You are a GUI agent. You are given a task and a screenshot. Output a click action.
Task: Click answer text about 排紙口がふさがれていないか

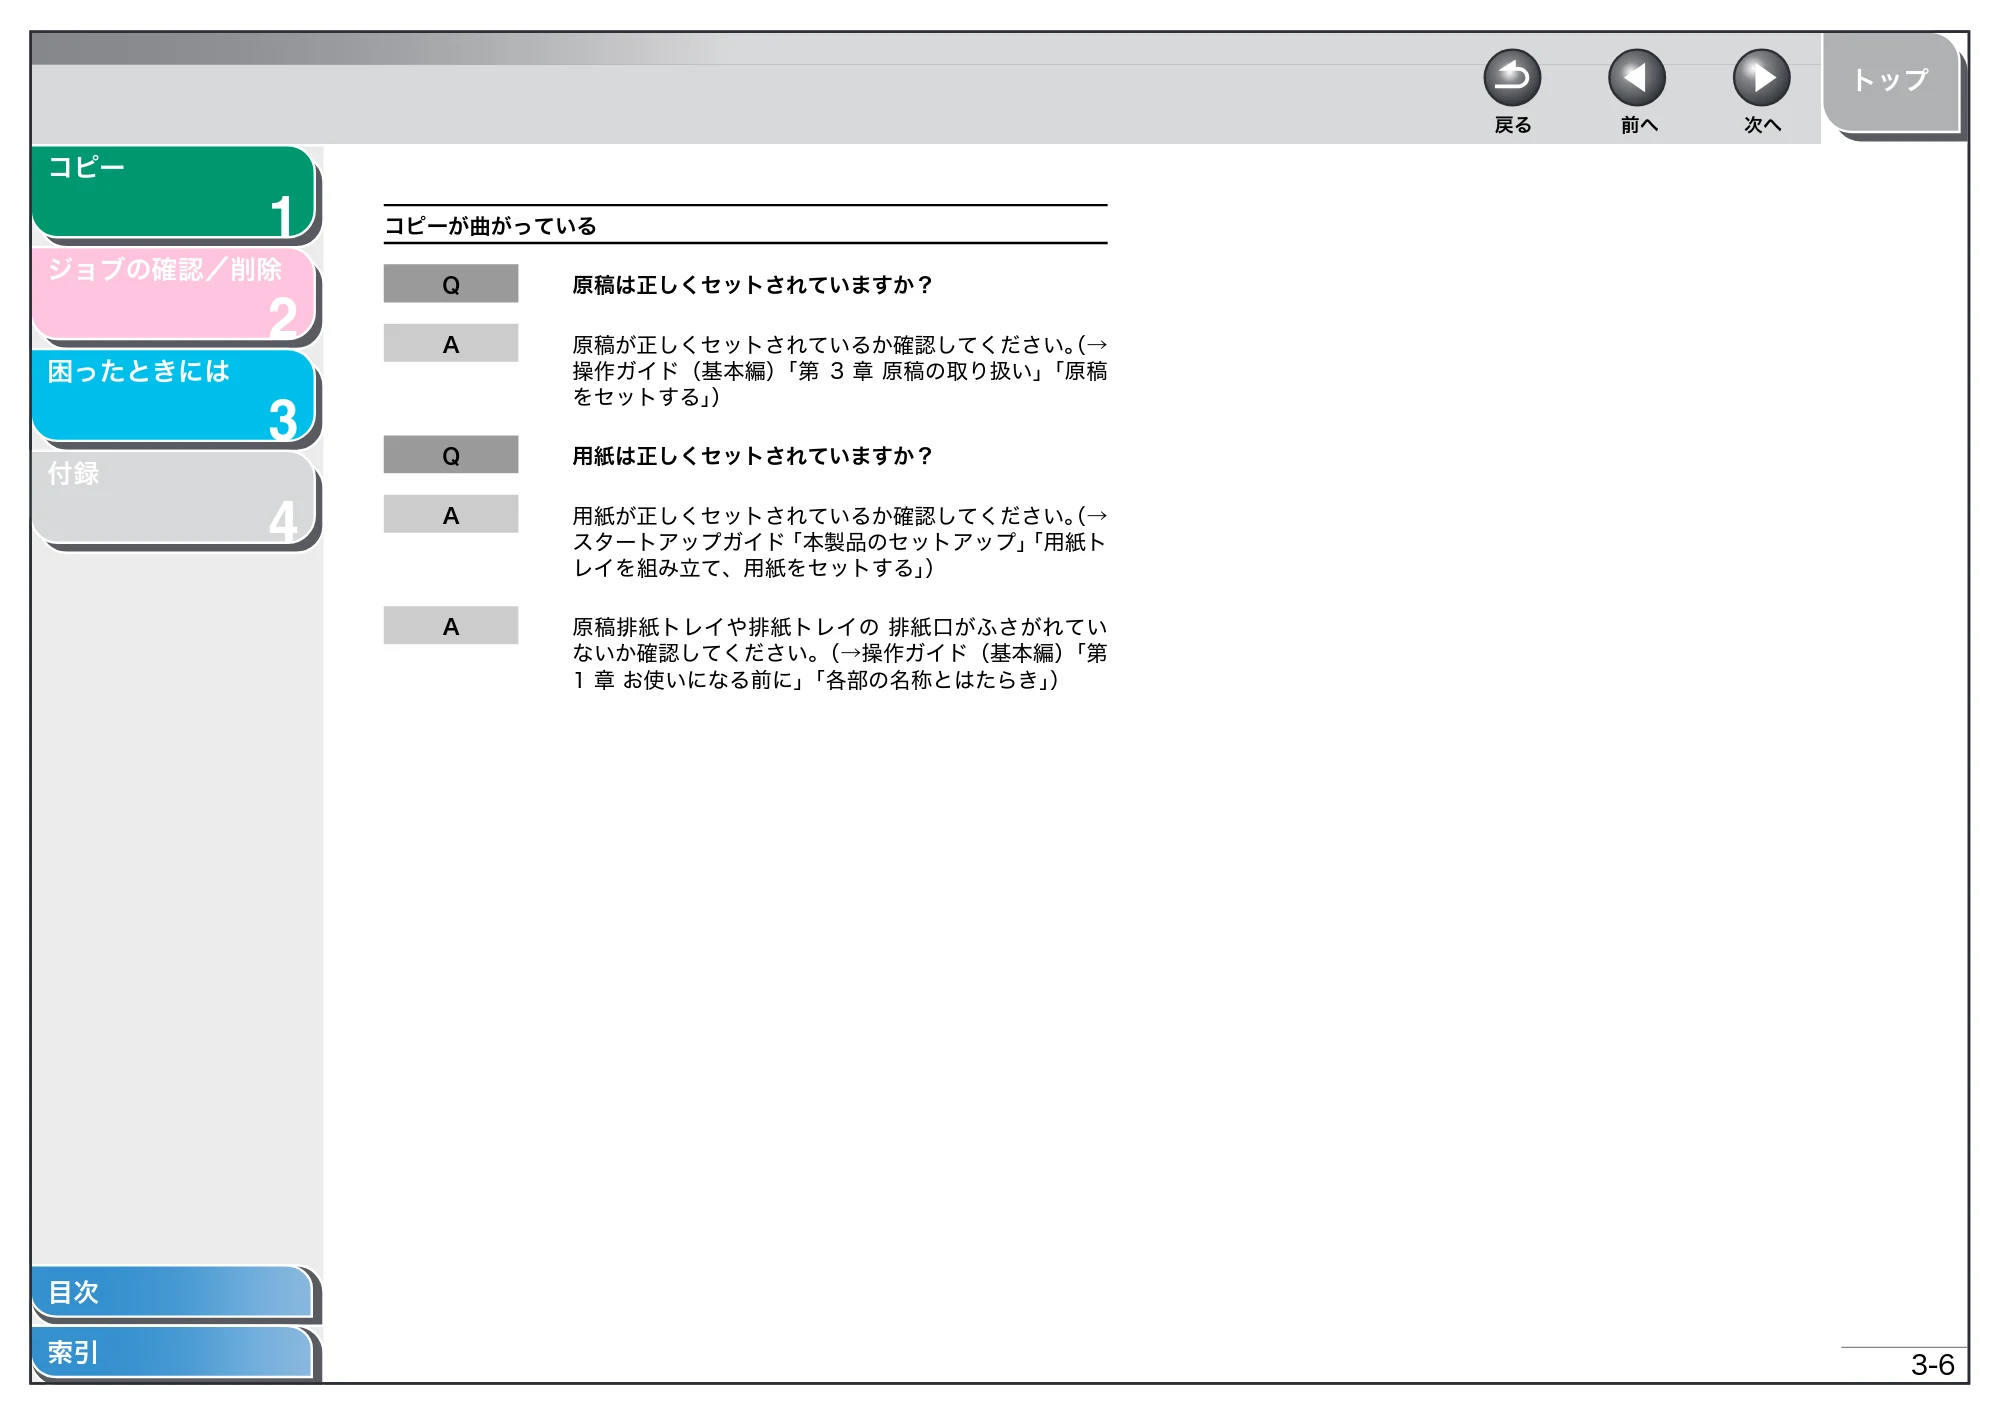(x=840, y=653)
